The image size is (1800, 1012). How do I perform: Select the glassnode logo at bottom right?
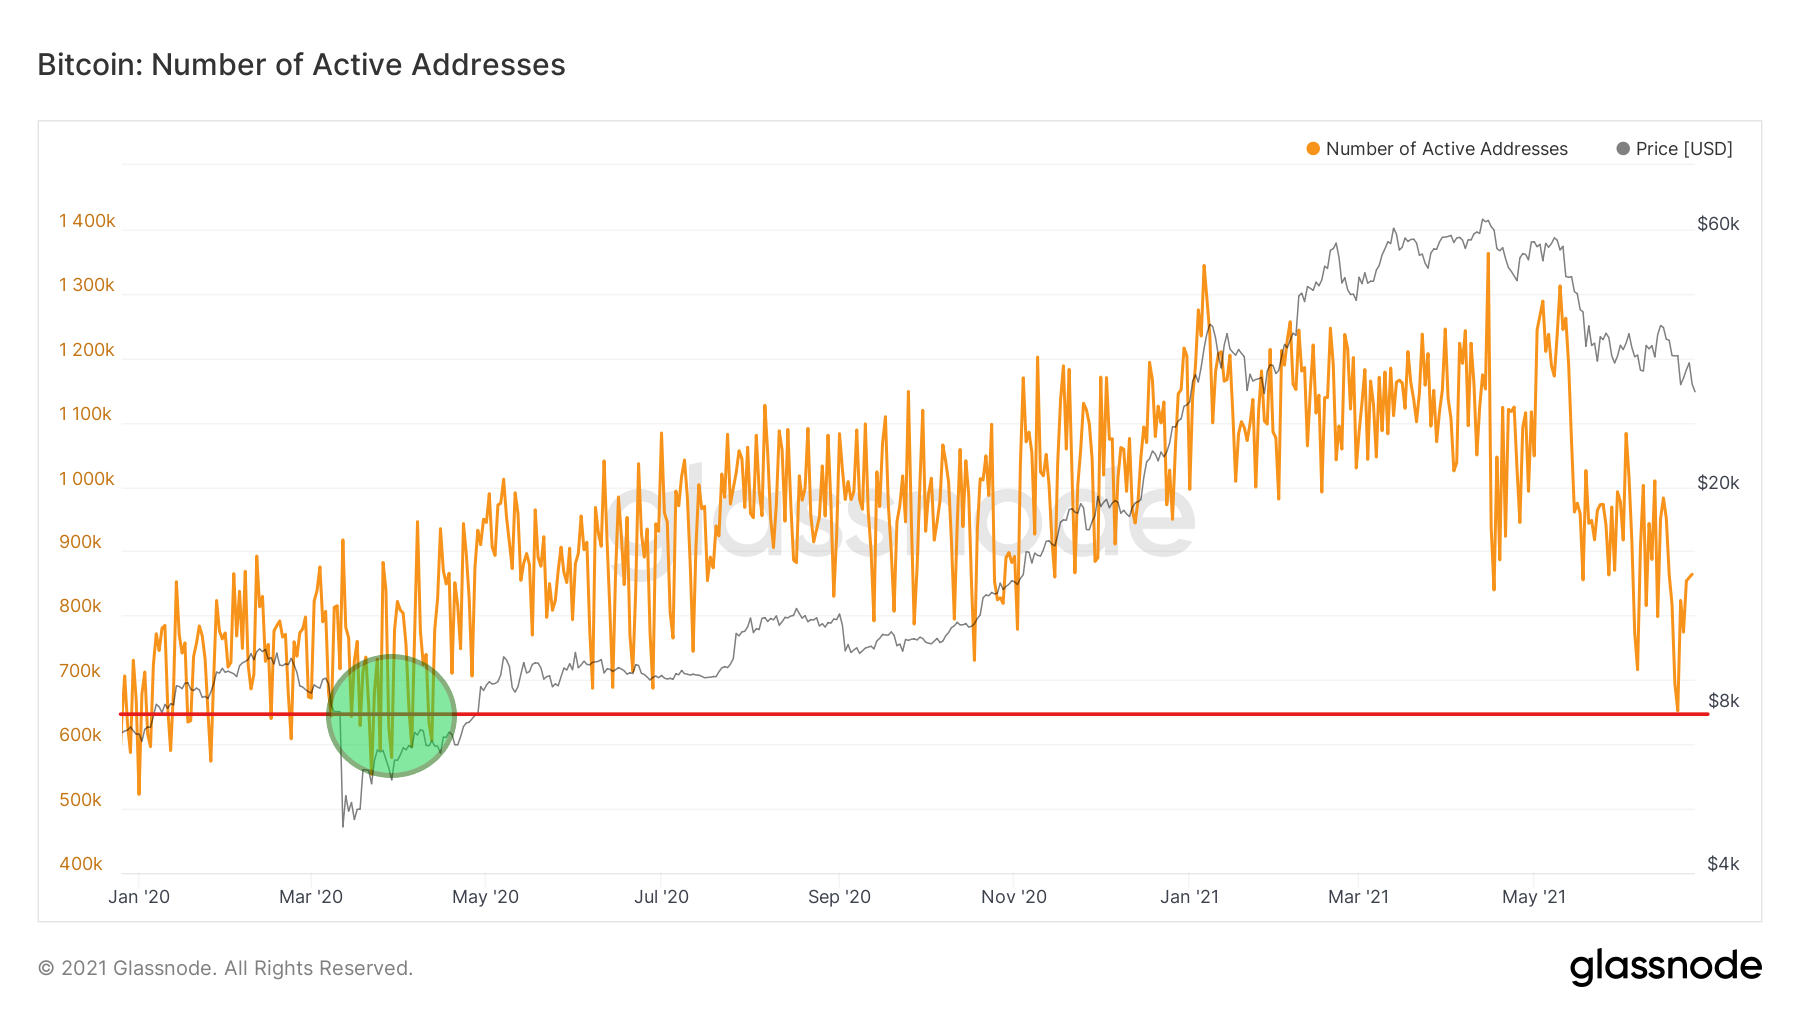pos(1666,966)
